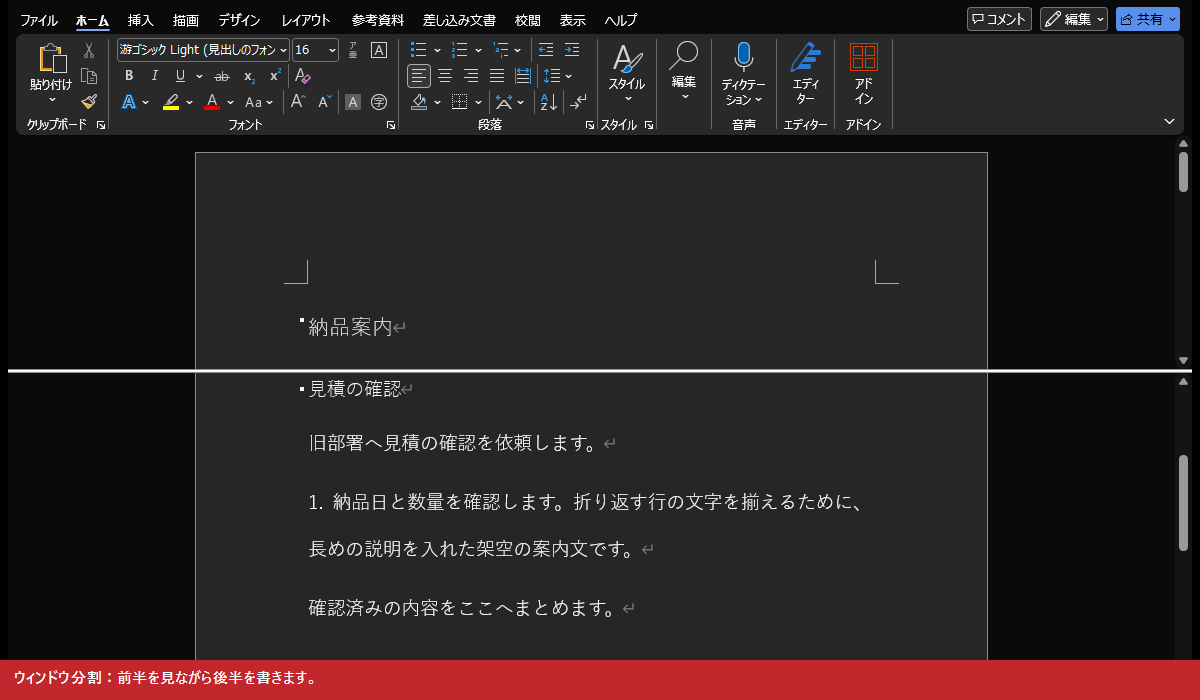
Task: Increase paragraph indent
Action: pos(571,50)
